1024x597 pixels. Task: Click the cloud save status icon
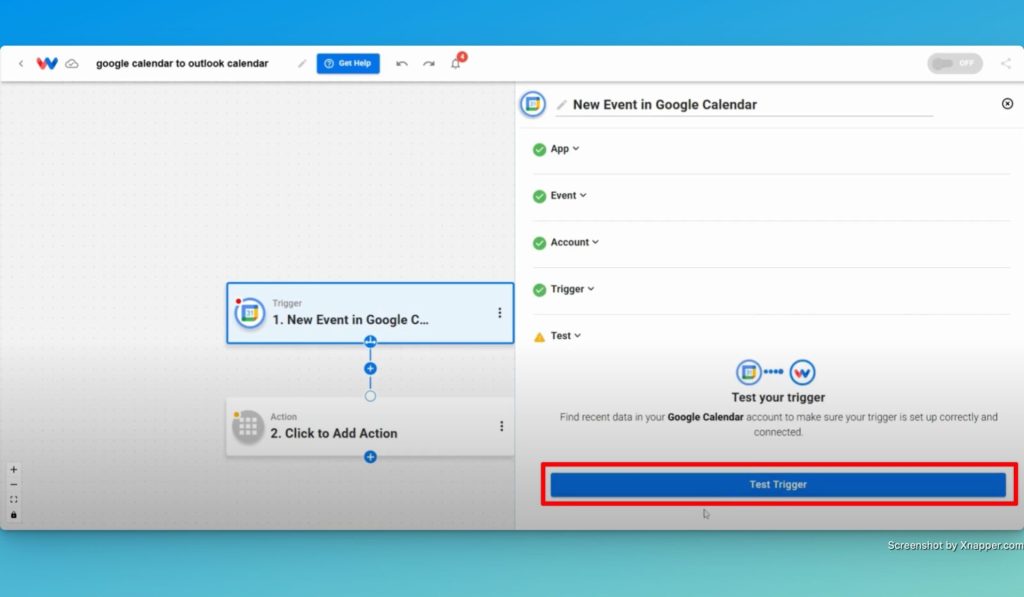click(72, 63)
